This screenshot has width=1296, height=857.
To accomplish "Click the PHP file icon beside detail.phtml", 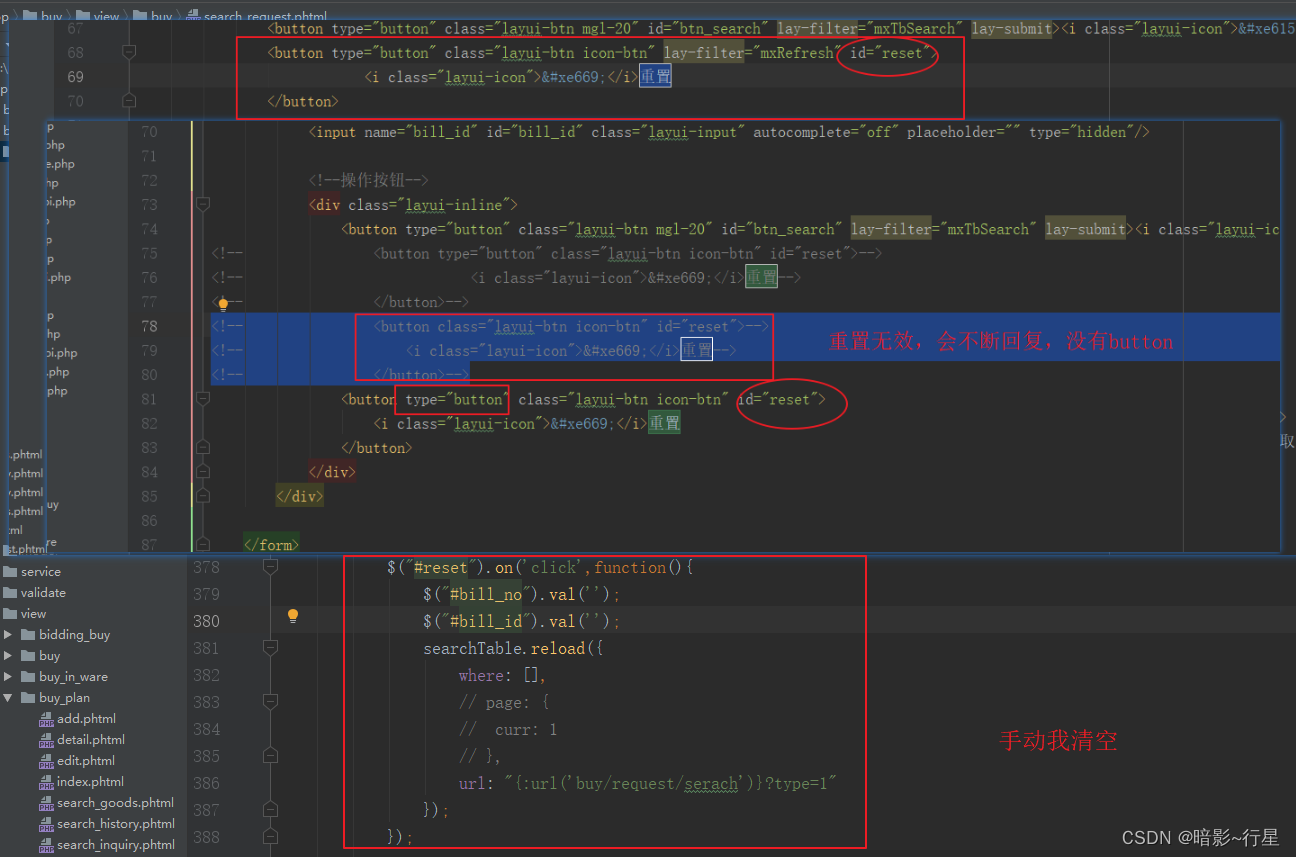I will (x=46, y=740).
